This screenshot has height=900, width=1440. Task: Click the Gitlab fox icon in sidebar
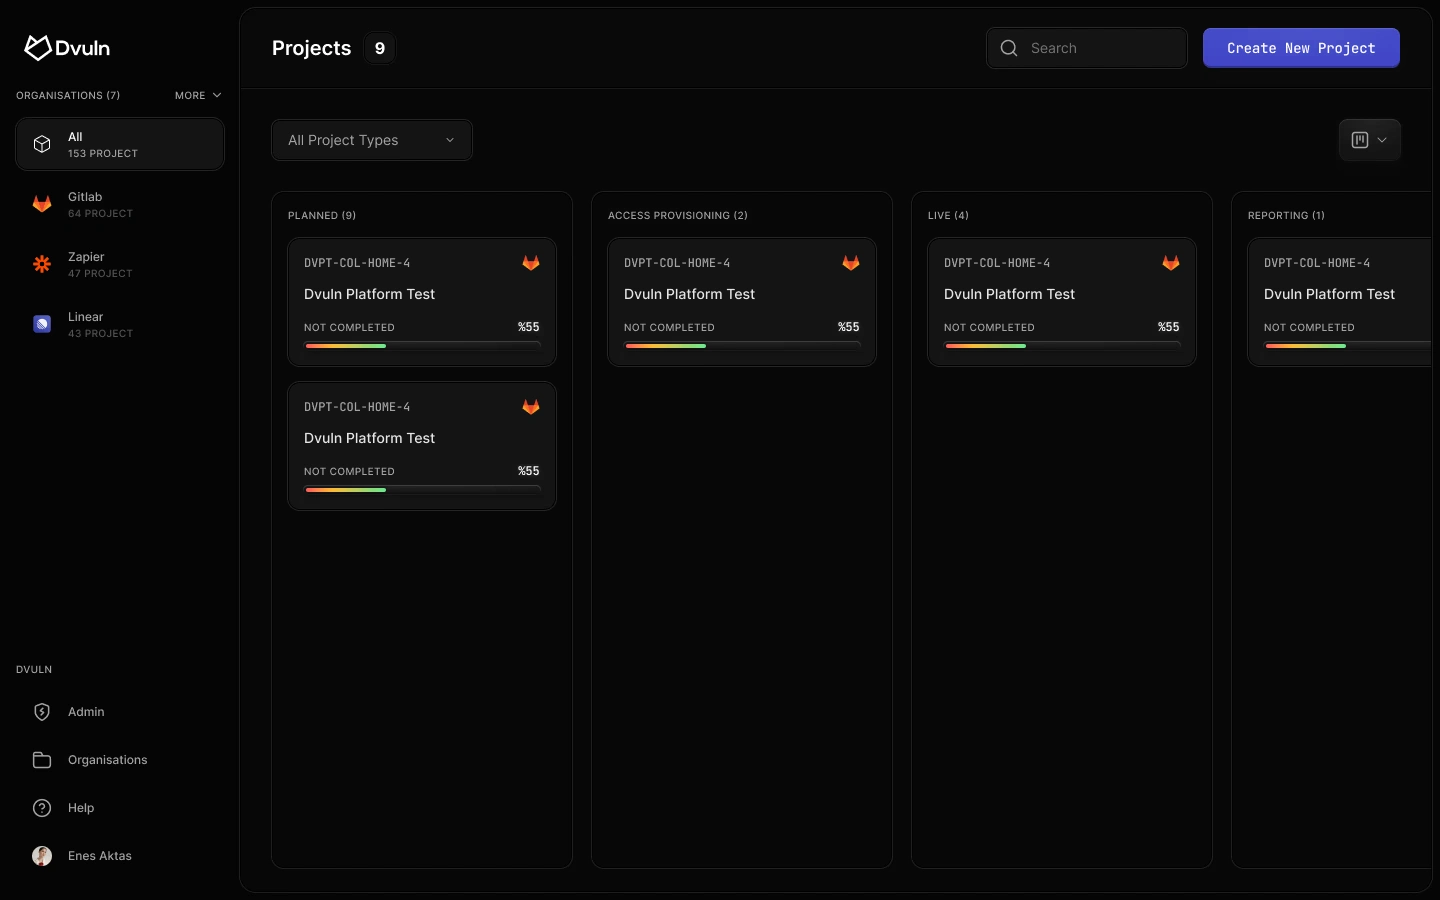click(42, 204)
